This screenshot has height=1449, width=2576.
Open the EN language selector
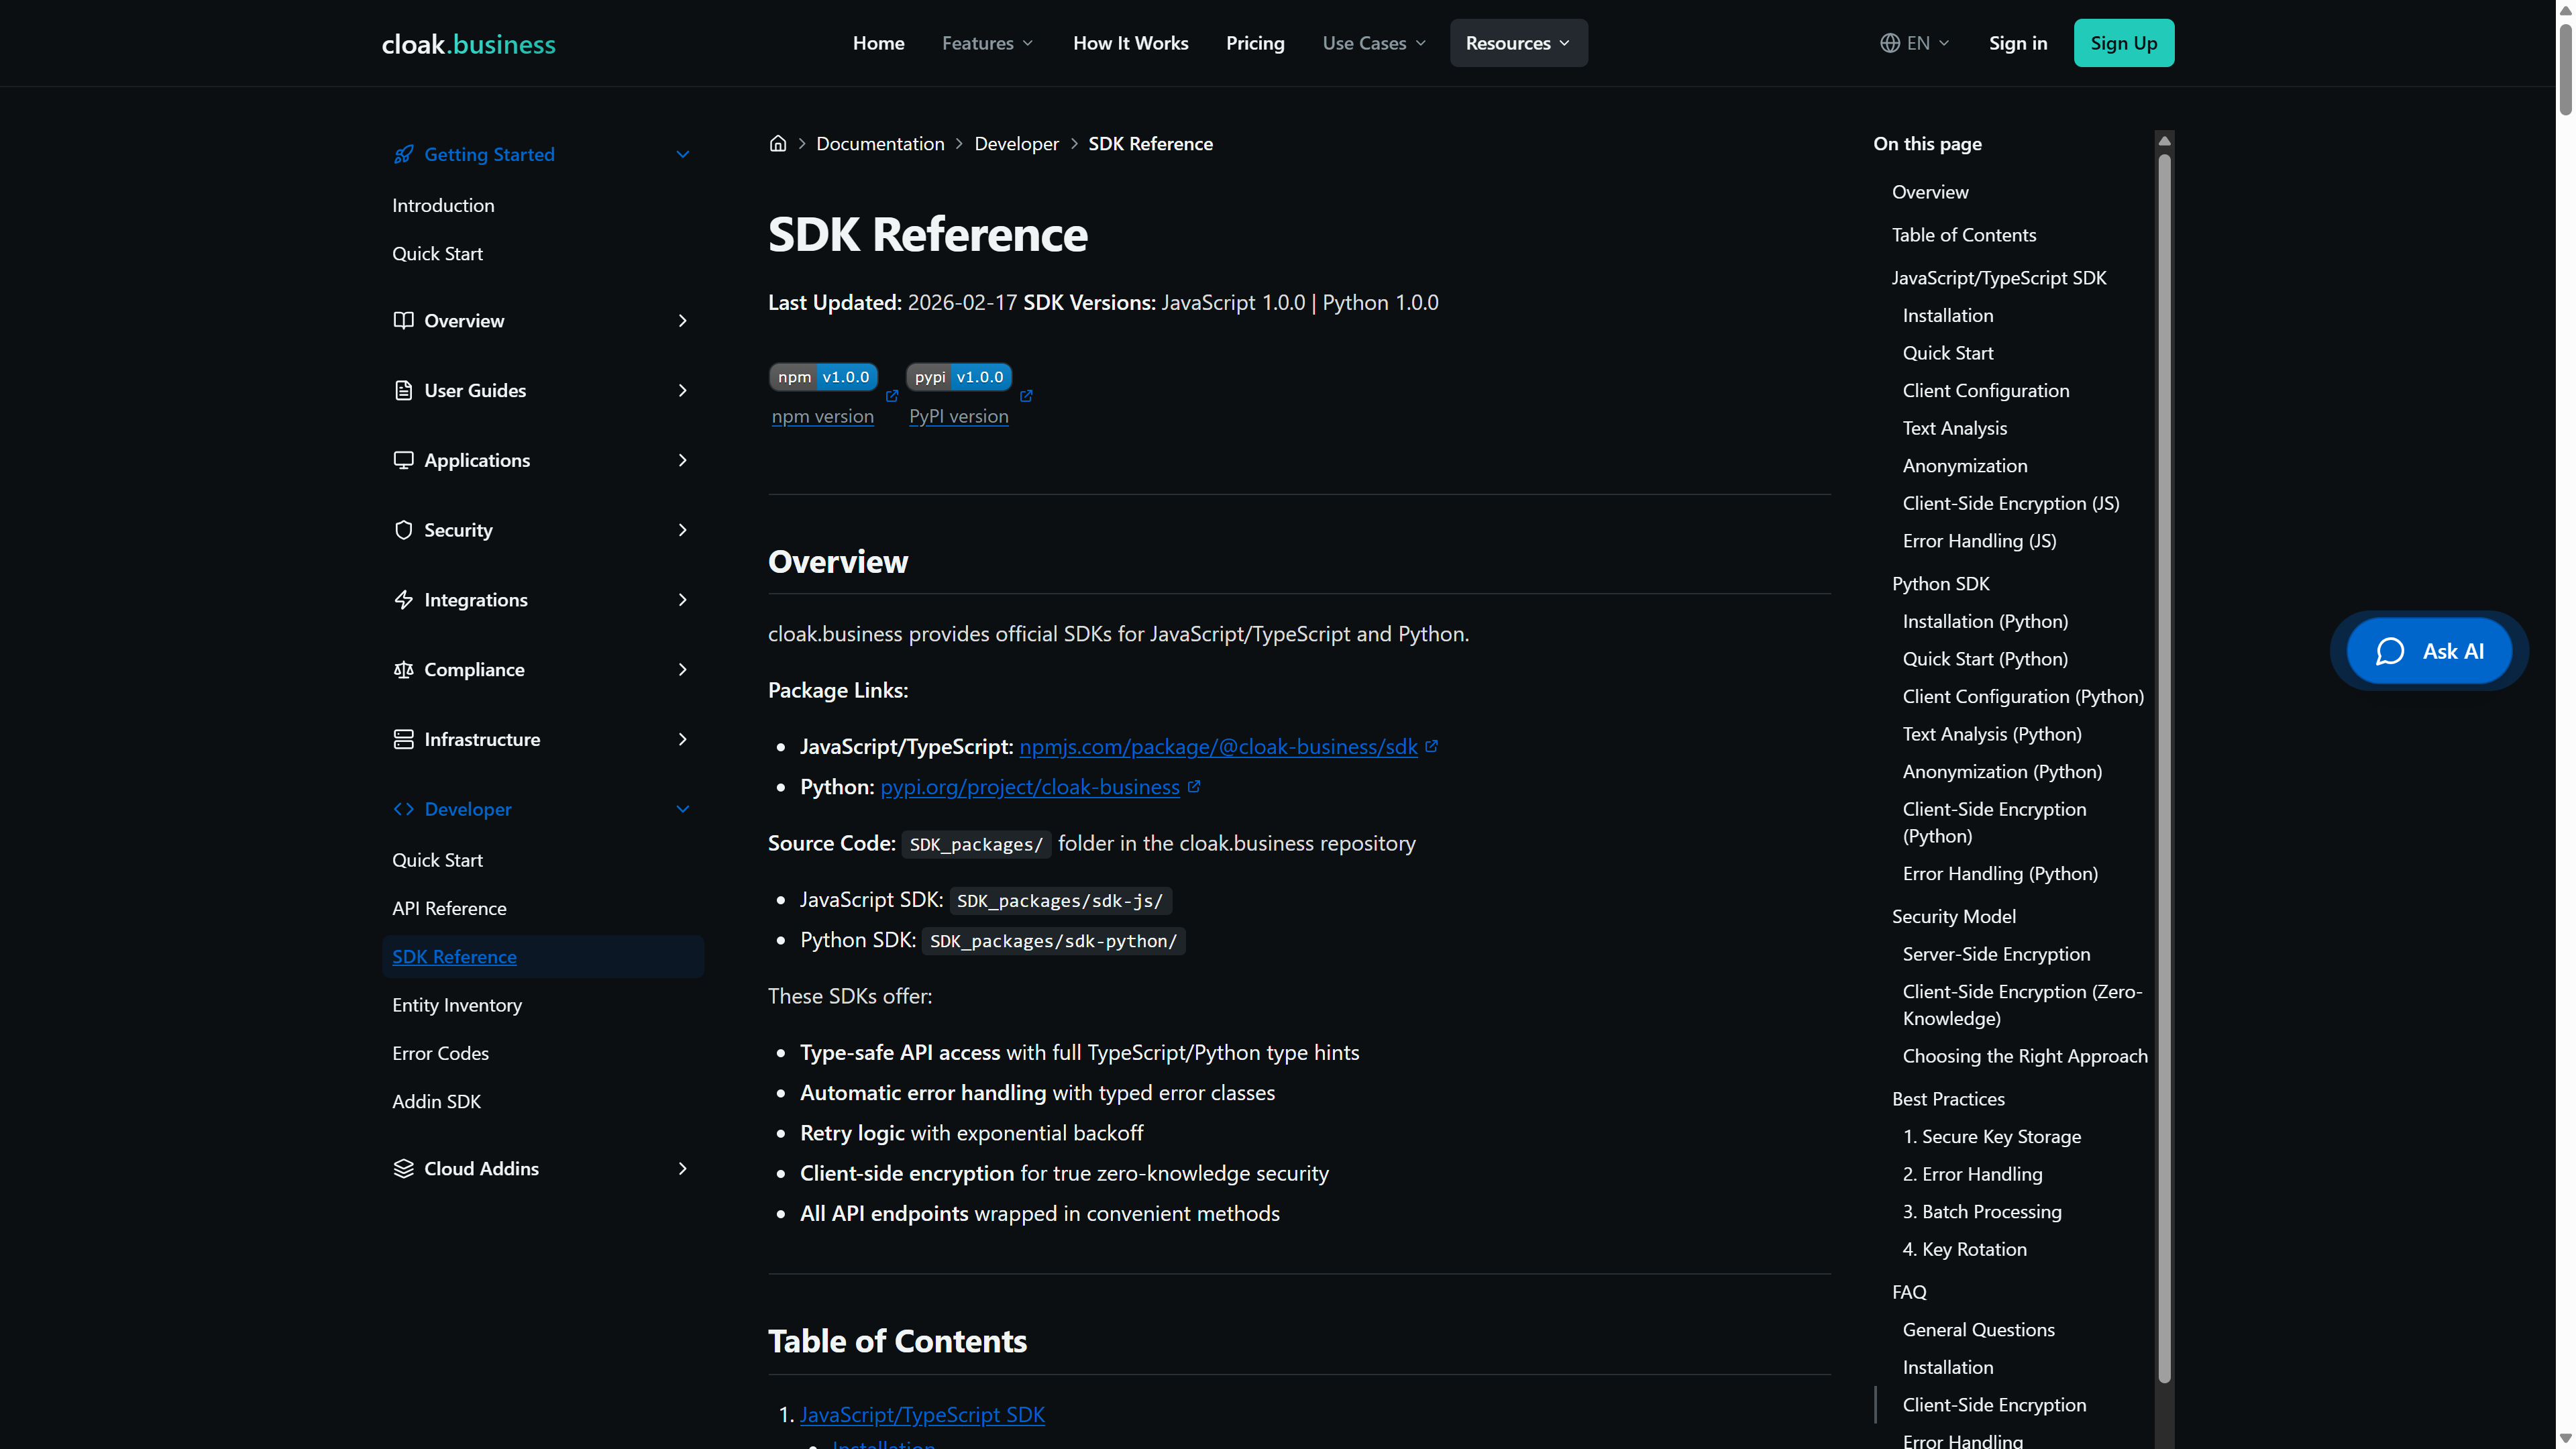(1915, 43)
